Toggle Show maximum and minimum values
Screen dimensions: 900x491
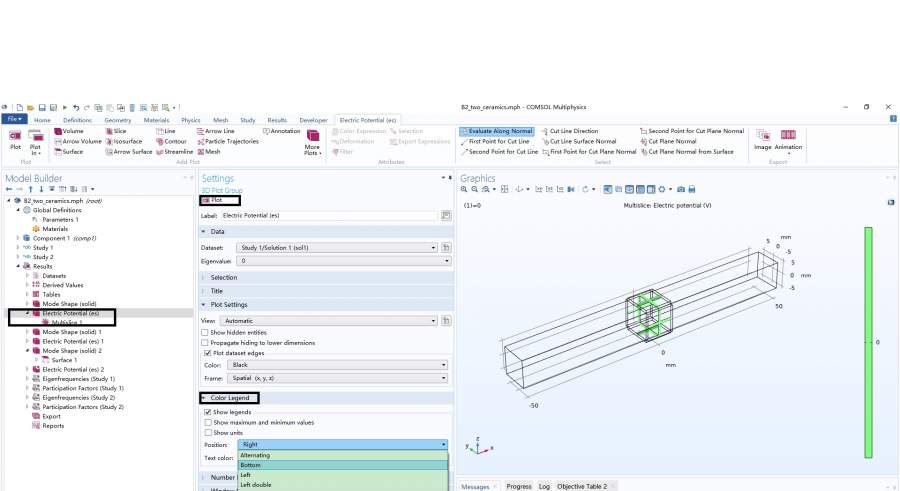(205, 422)
